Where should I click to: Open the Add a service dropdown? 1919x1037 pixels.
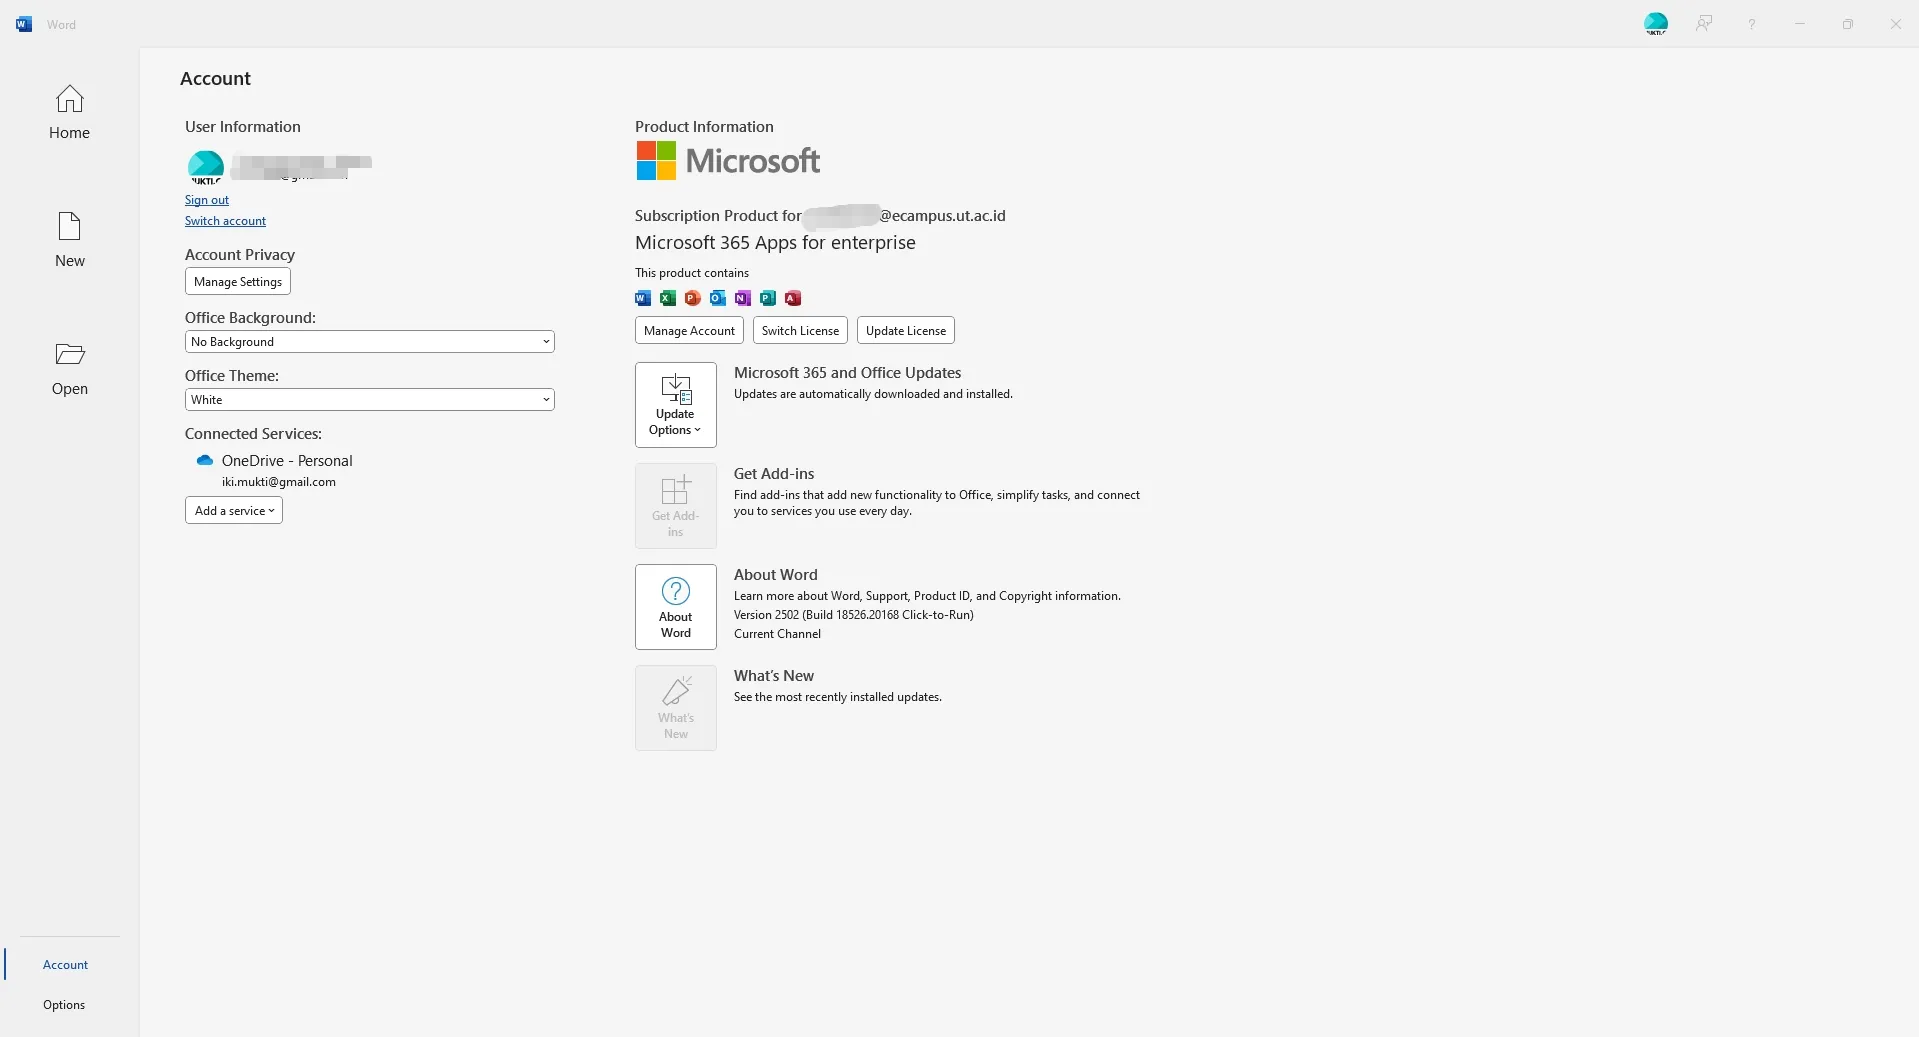(x=234, y=511)
